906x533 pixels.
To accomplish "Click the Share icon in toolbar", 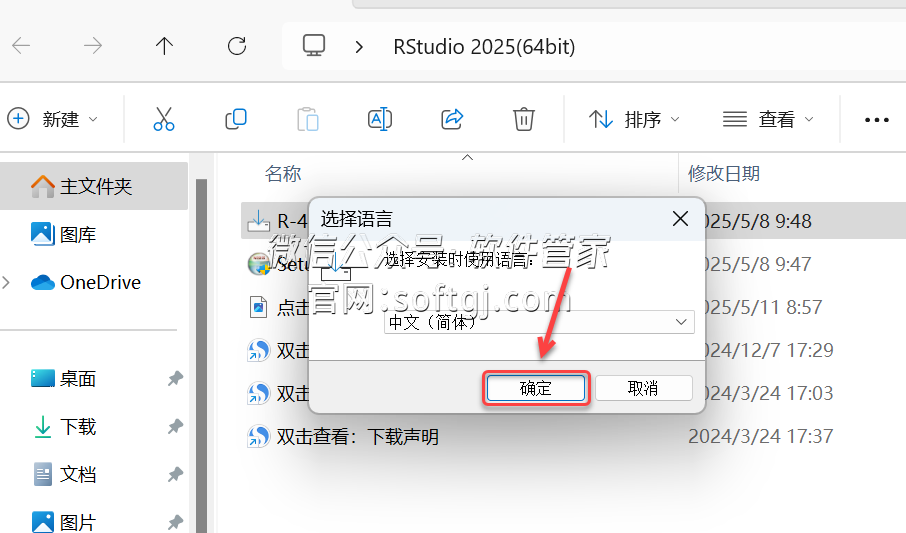I will 452,119.
